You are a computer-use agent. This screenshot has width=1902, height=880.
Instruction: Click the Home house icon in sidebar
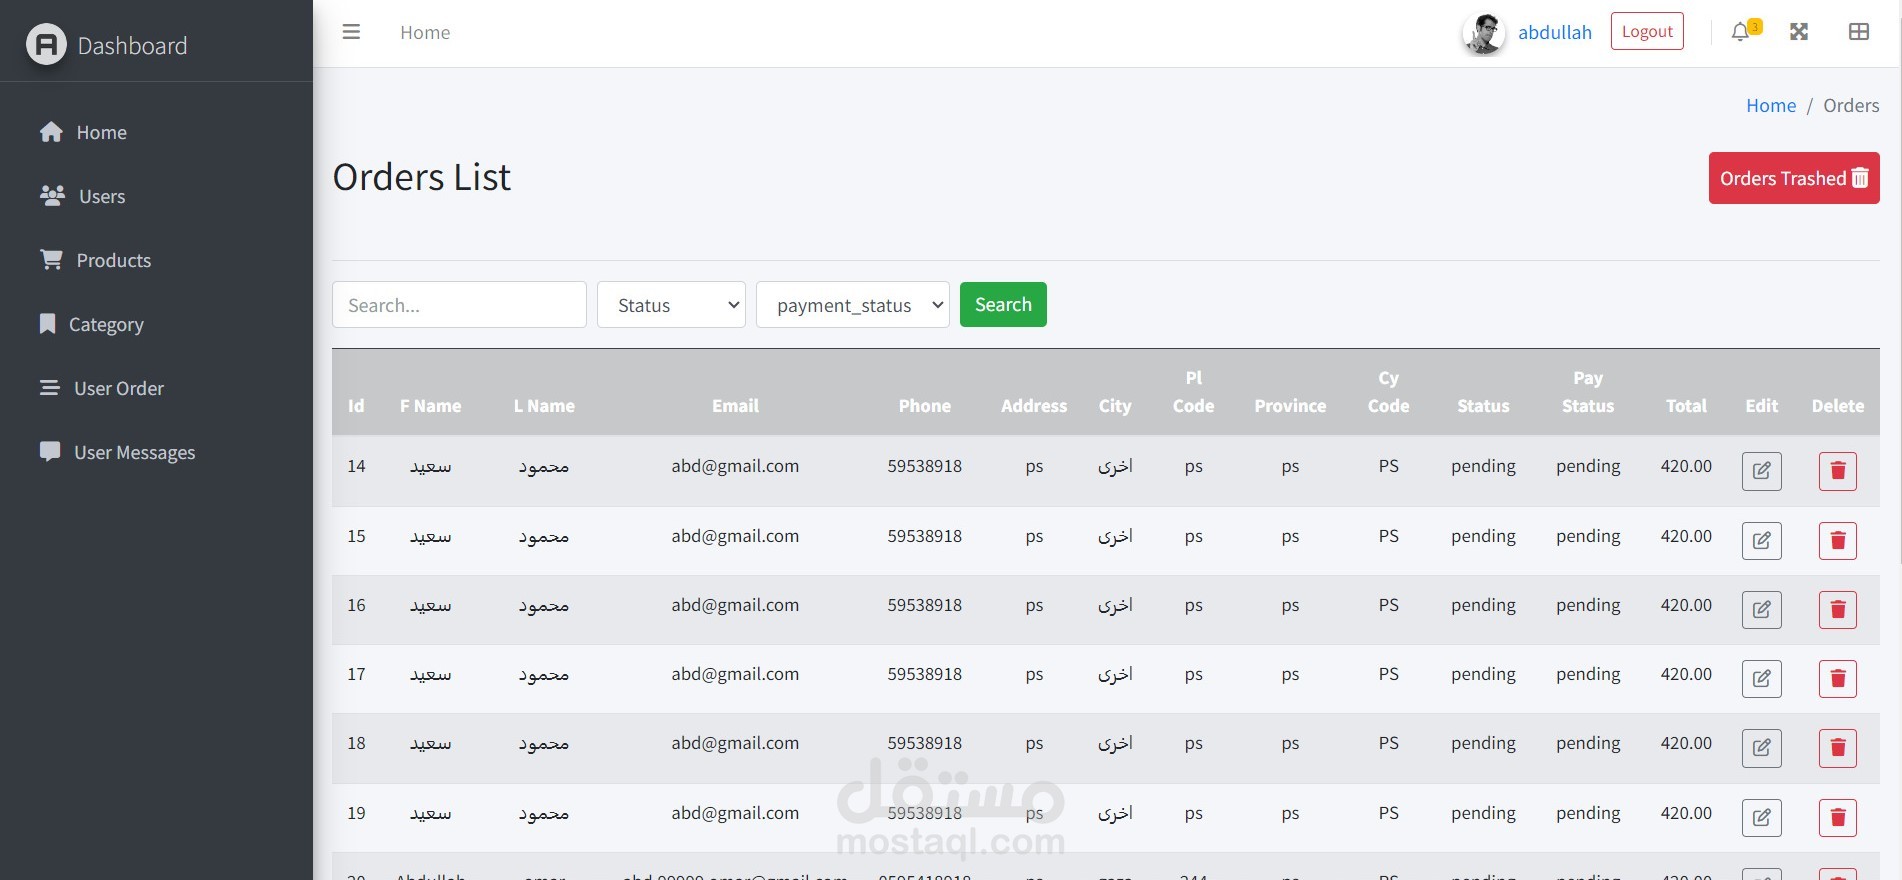coord(51,132)
